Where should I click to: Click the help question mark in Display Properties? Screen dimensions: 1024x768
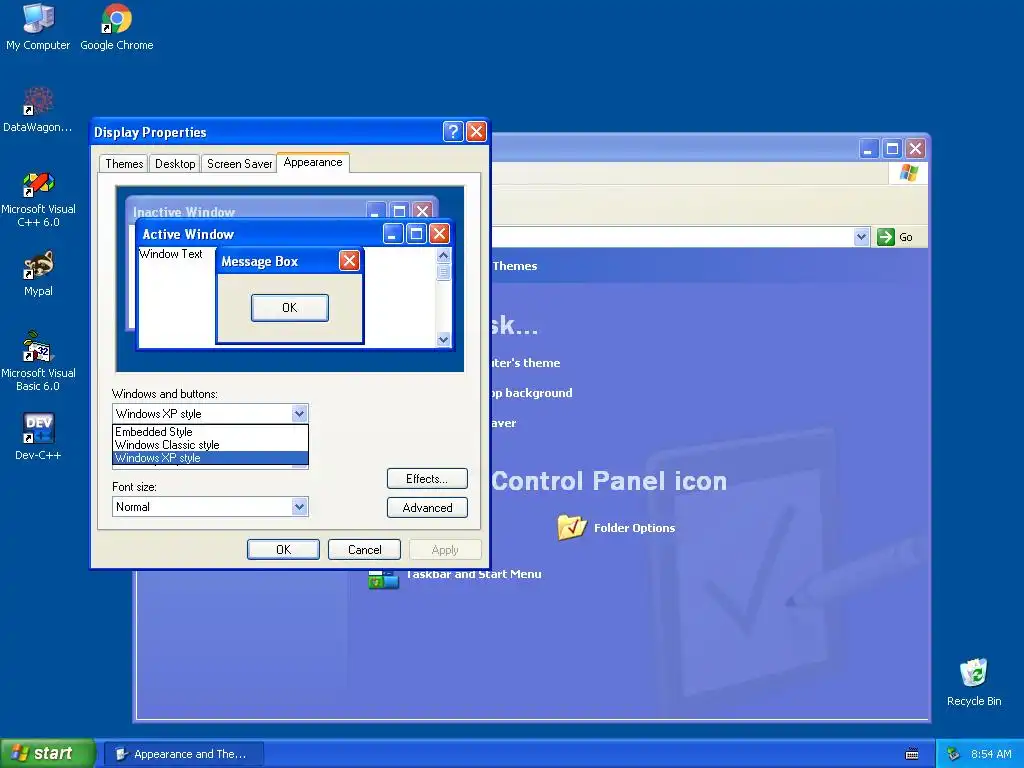(453, 132)
